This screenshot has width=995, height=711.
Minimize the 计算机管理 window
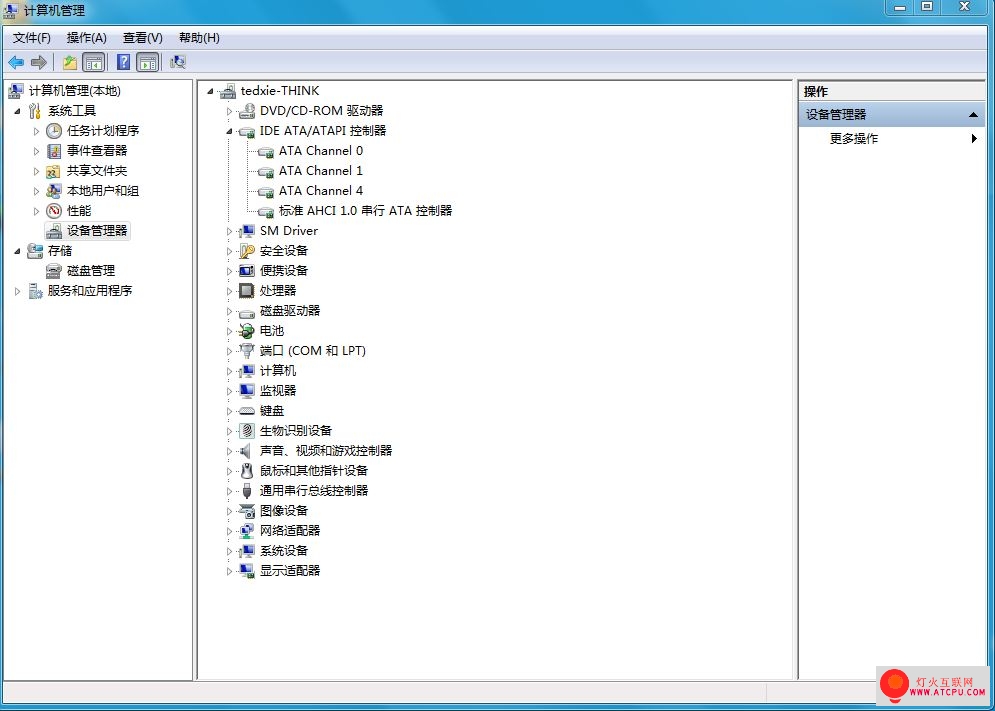point(900,6)
